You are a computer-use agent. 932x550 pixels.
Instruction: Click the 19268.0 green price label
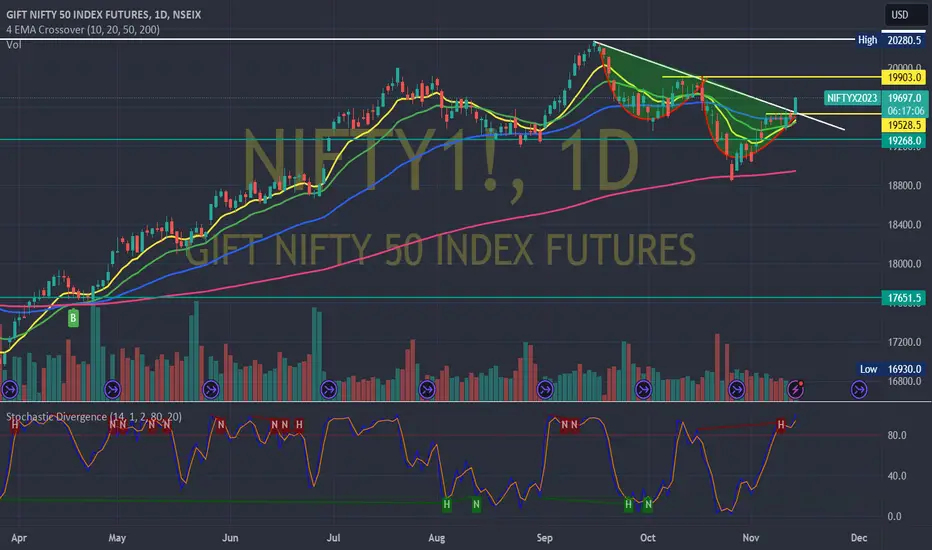point(904,141)
